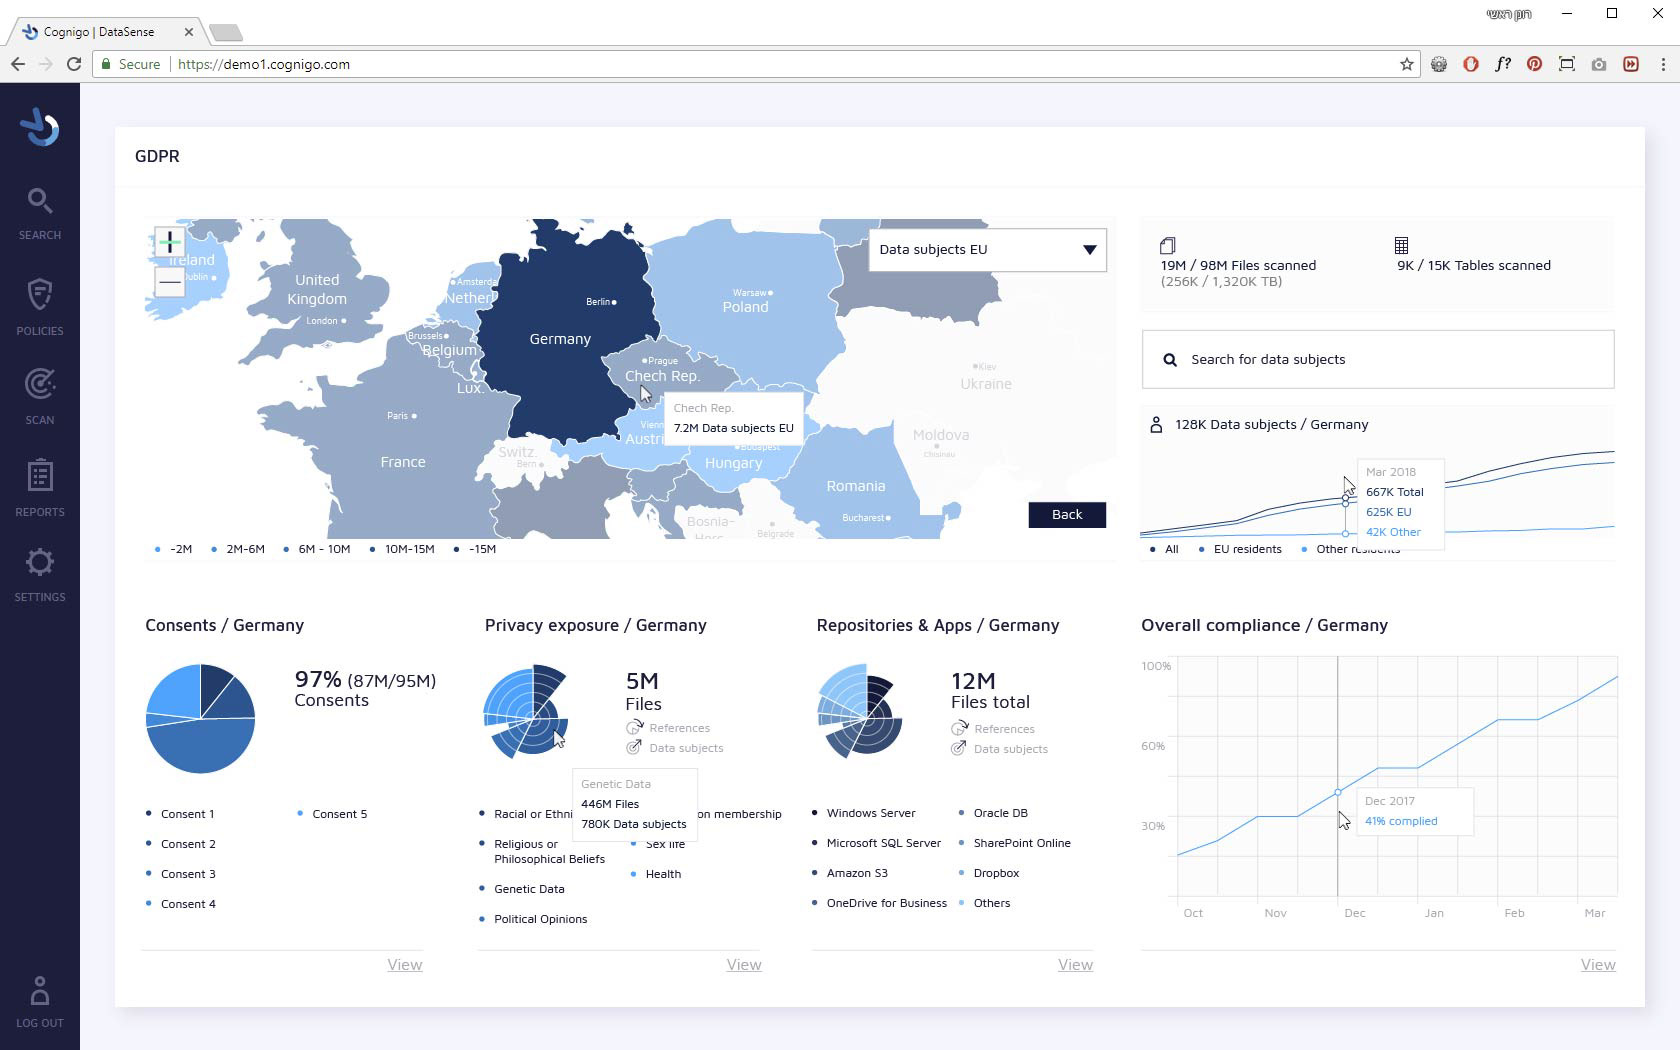Open the Chrome menu three dots
1680x1050 pixels.
1663,64
